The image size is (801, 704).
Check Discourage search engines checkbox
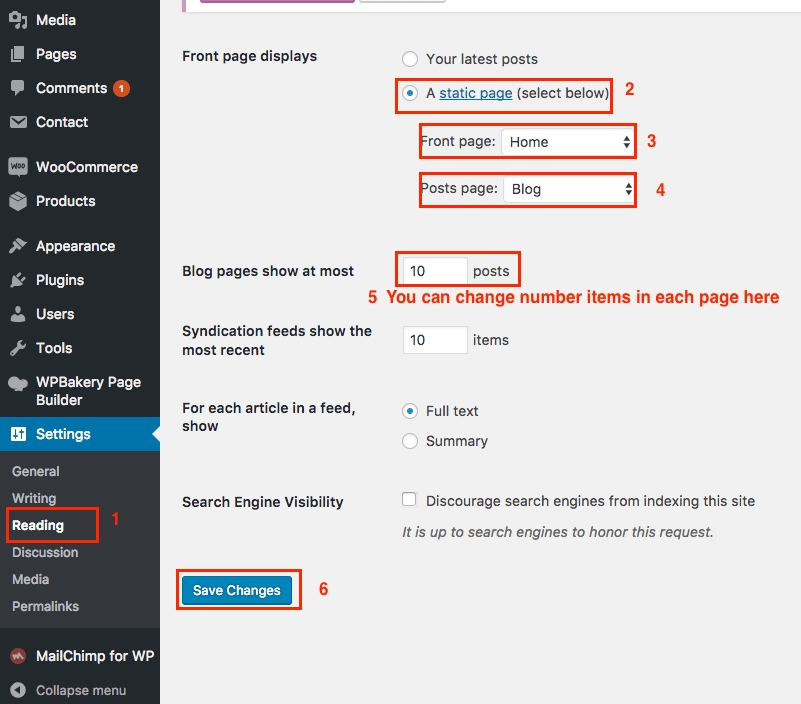[x=410, y=500]
